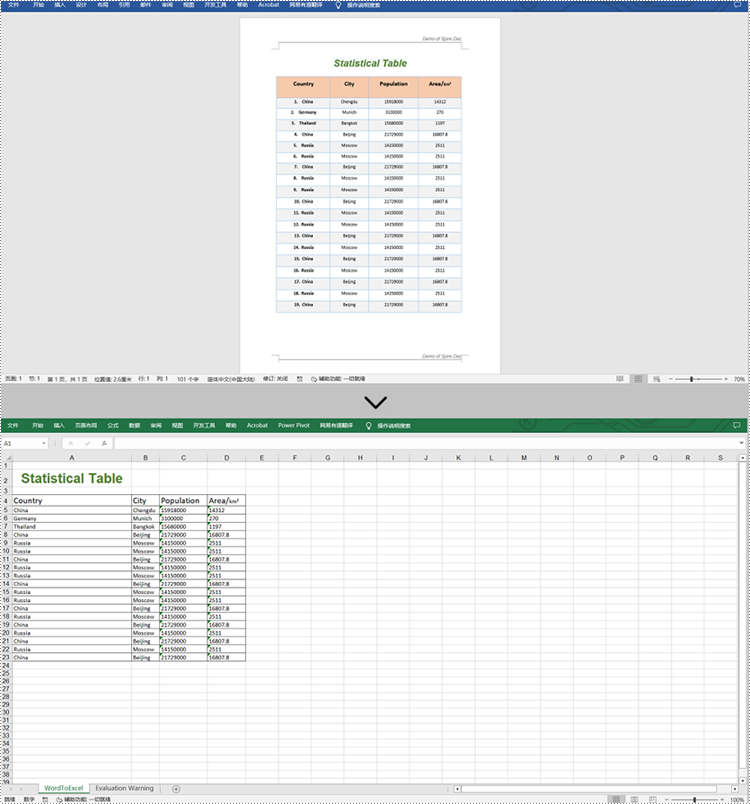The height and width of the screenshot is (804, 750).
Task: Click the insert function fx icon
Action: (x=104, y=443)
